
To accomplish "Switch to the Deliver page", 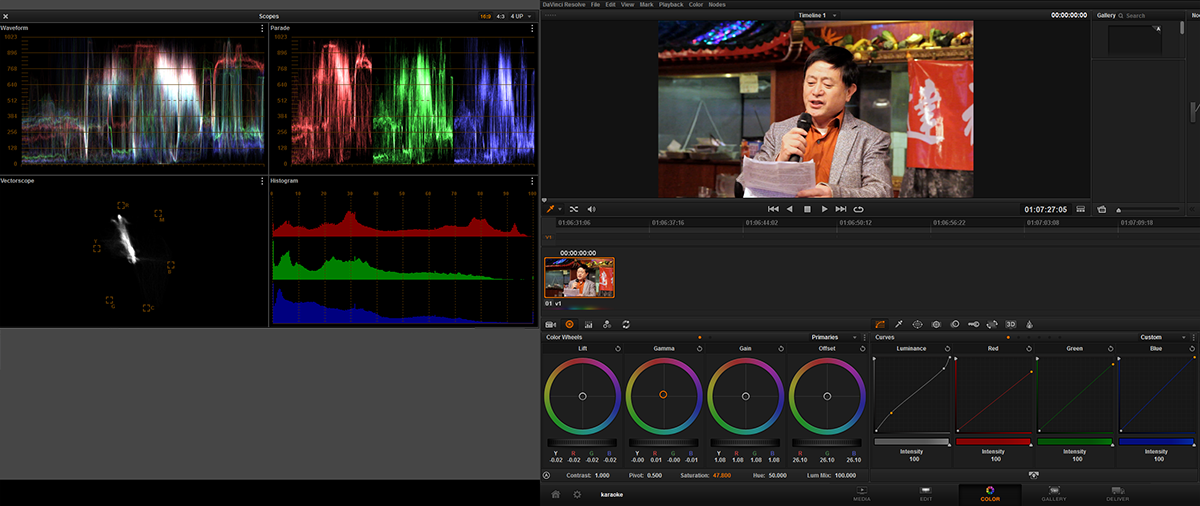I will [x=1118, y=494].
